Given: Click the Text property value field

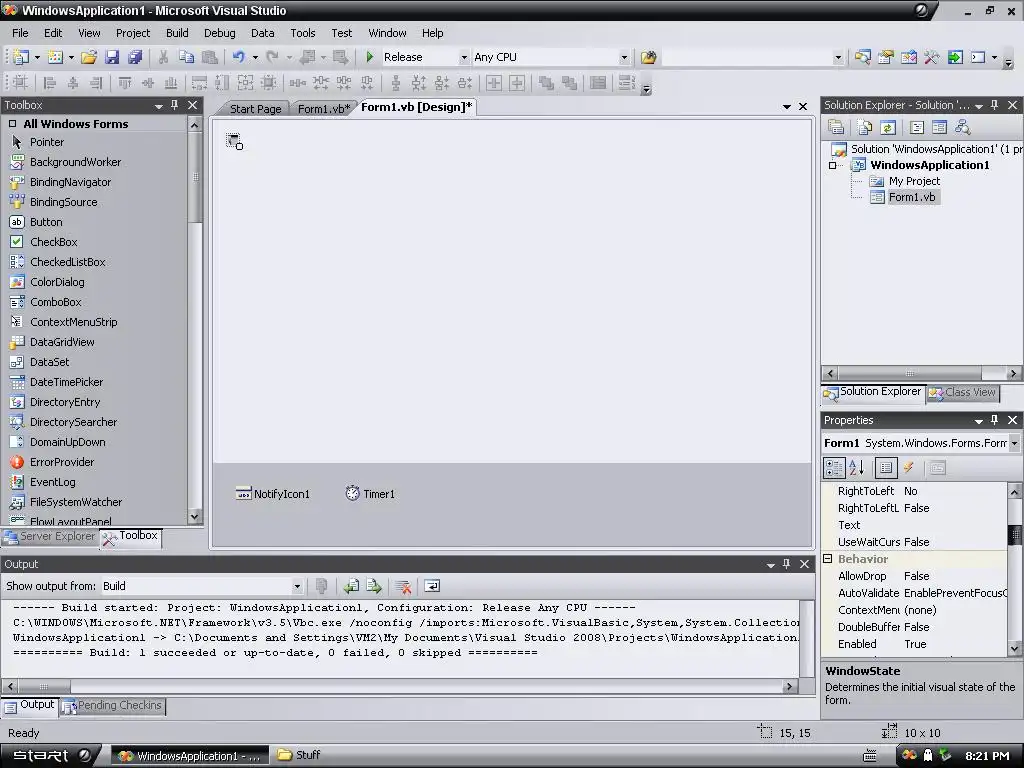Looking at the screenshot, I should coord(955,525).
